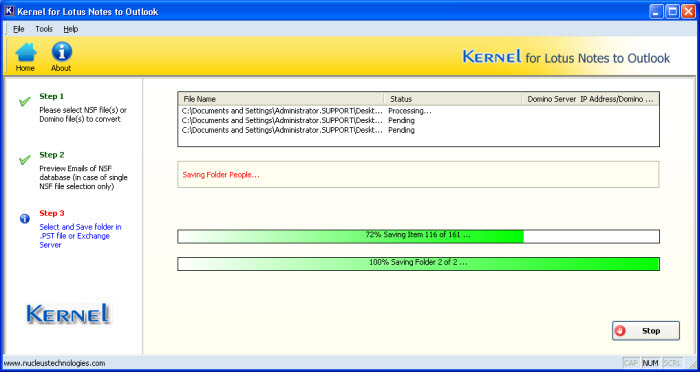700x372 pixels.
Task: Click the Step 2 heading
Action: tap(52, 155)
